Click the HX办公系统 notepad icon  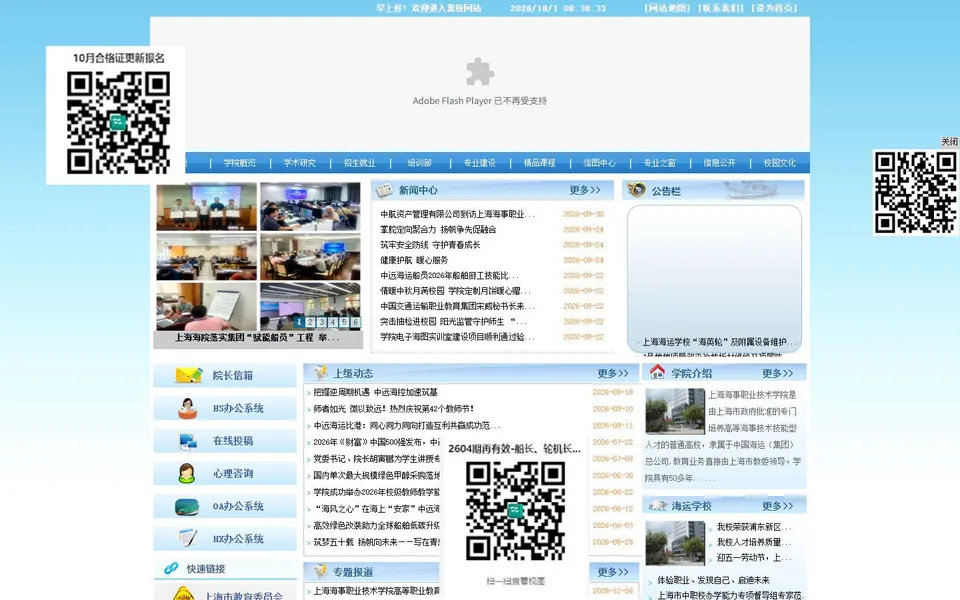click(x=187, y=539)
